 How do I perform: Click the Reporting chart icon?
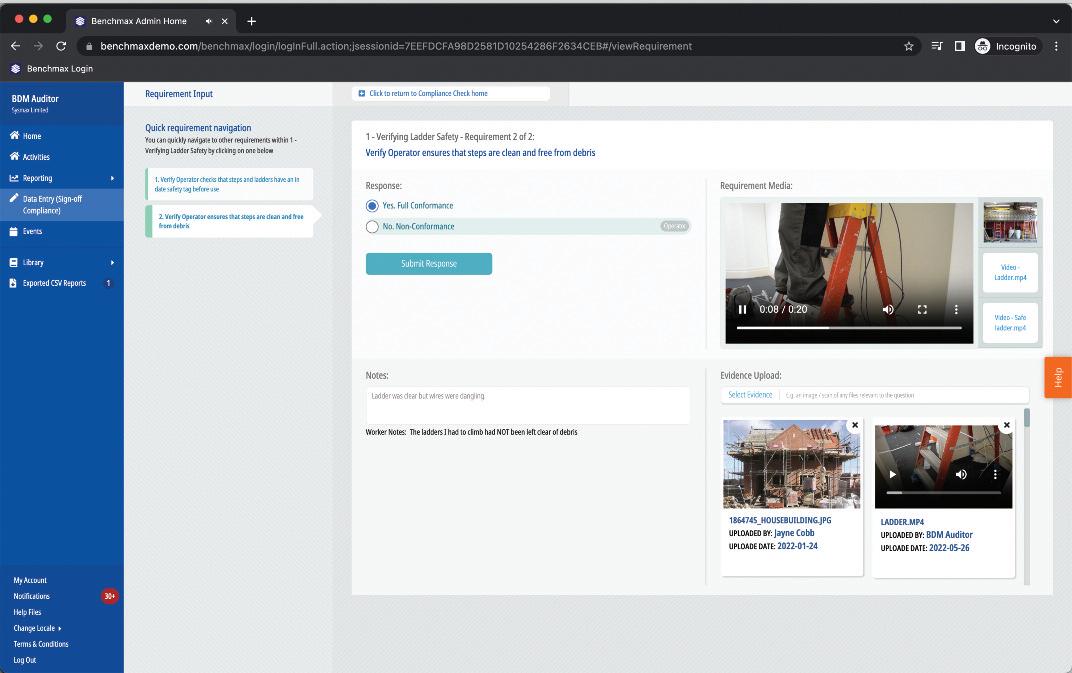click(14, 178)
